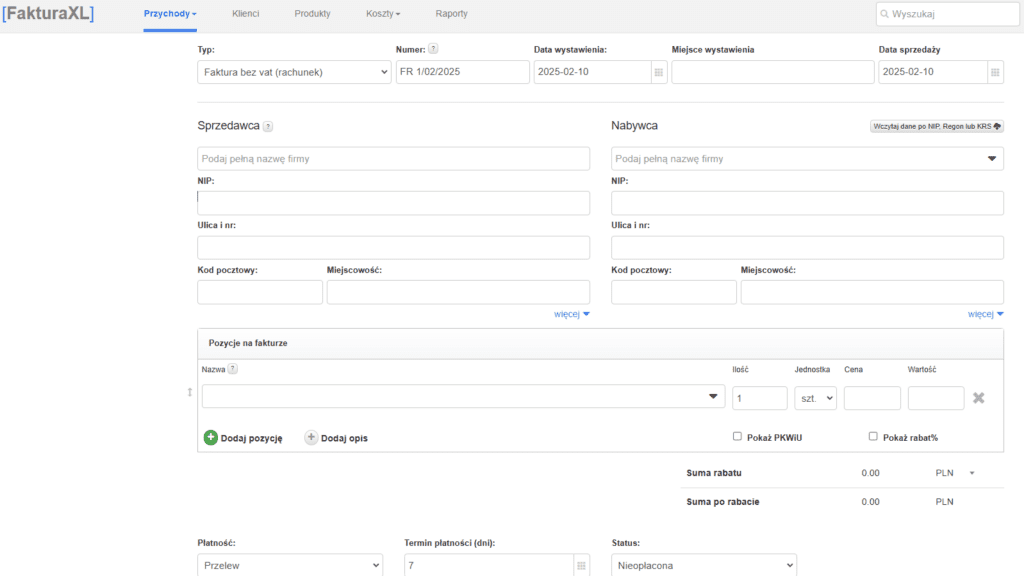The height and width of the screenshot is (576, 1024).
Task: Toggle Pokaż rabat% checkbox
Action: [873, 437]
